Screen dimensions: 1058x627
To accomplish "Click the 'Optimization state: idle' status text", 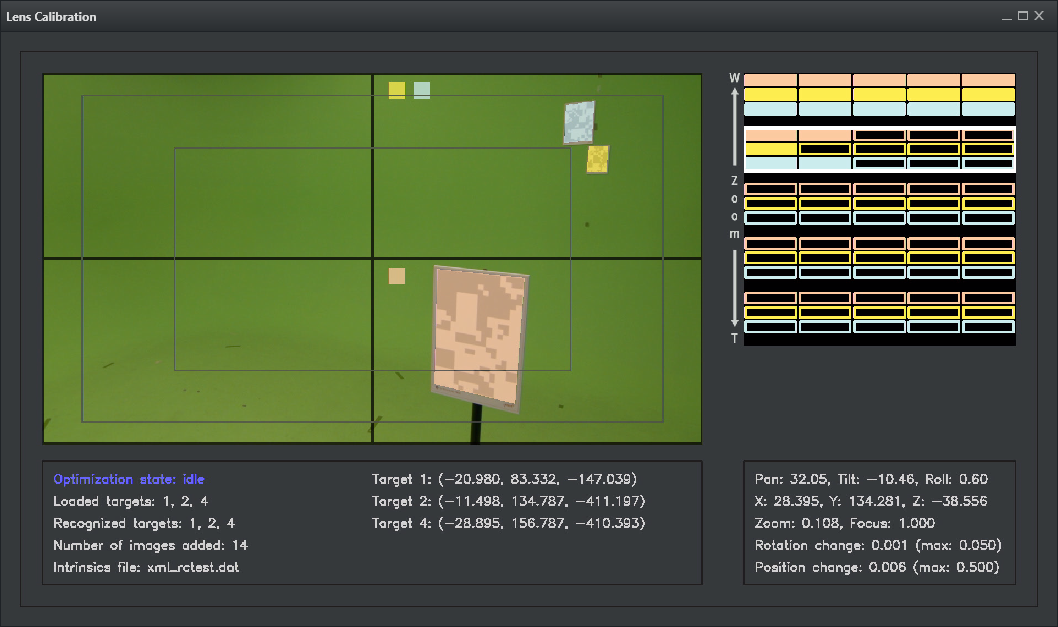I will point(129,479).
